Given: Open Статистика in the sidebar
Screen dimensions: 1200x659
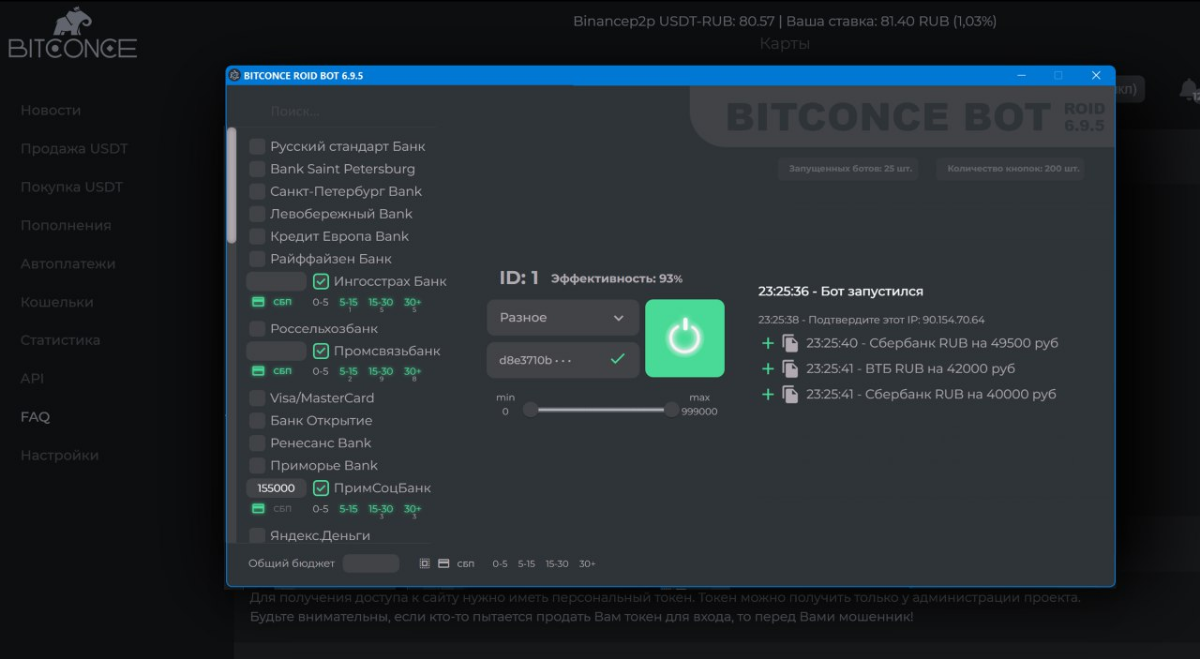Looking at the screenshot, I should [60, 340].
